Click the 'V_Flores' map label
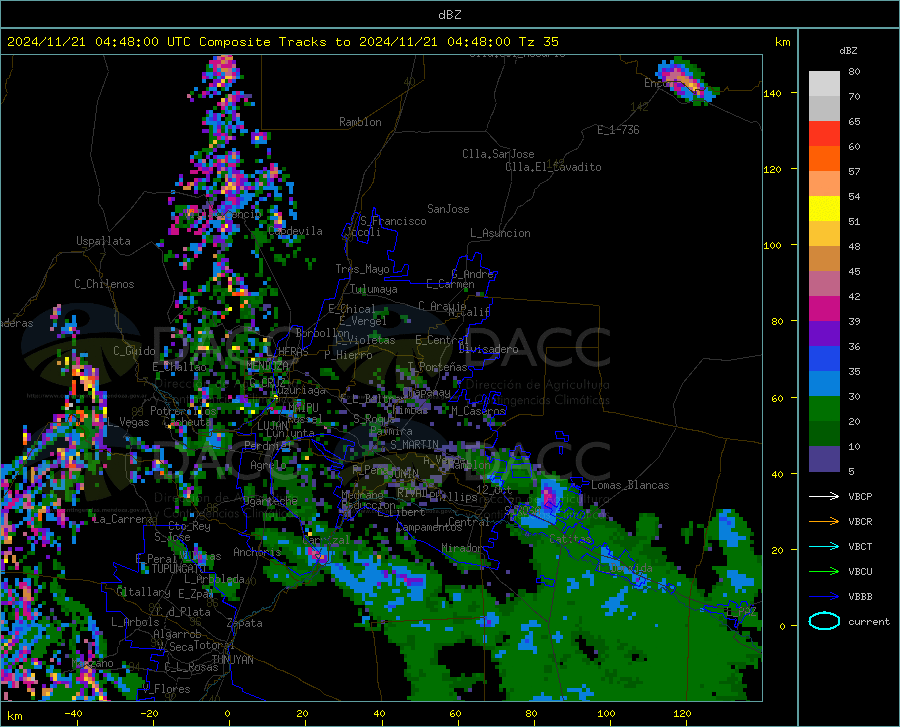 166,689
